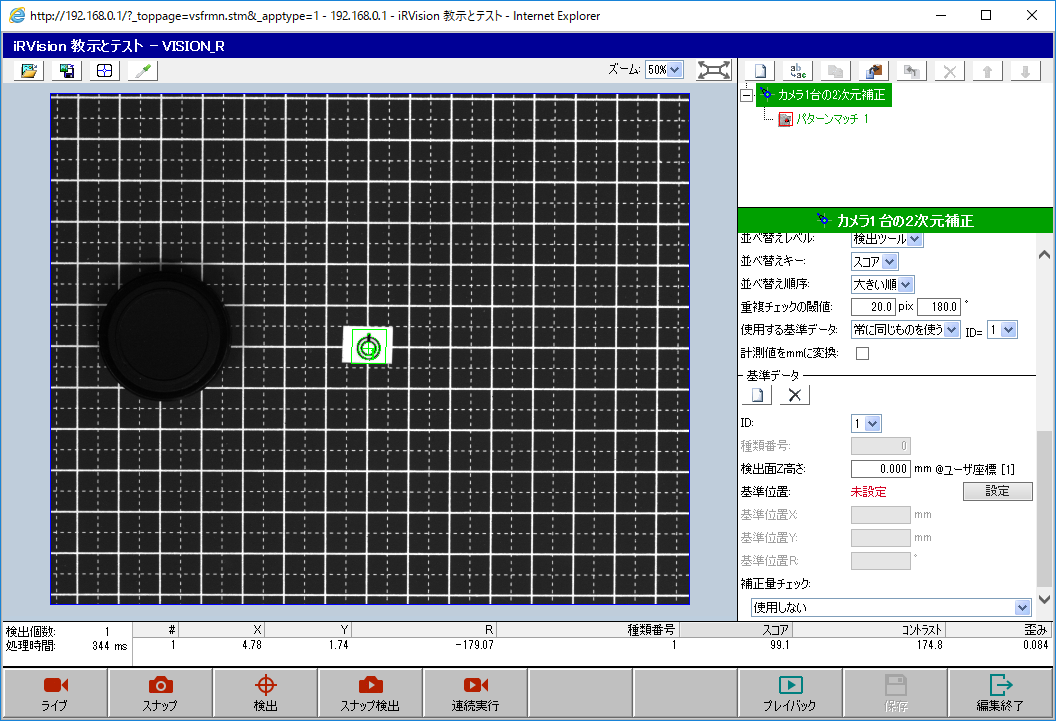Screen dimensions: 1056x721
Task: Toggle the crosshair center-line display icon
Action: [104, 71]
